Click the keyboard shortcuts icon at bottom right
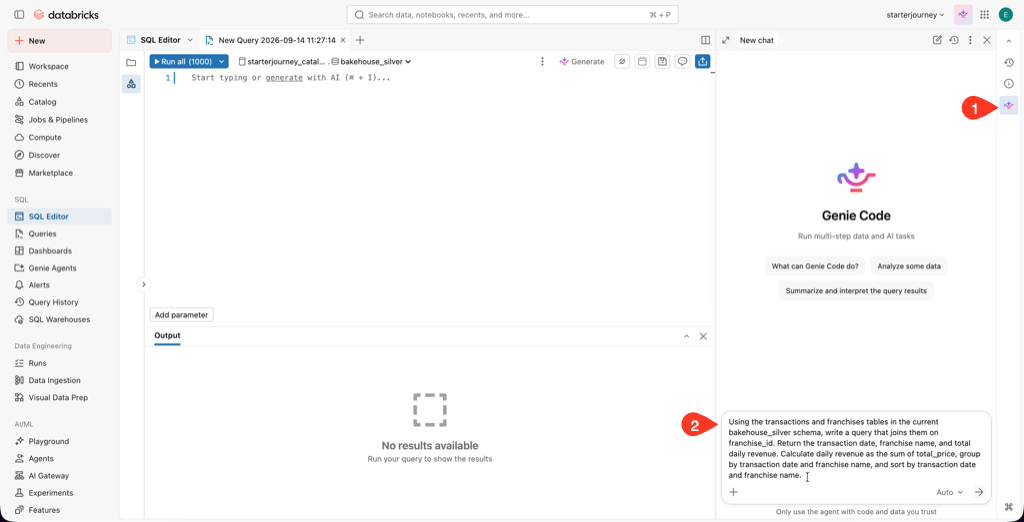This screenshot has height=522, width=1024. point(1009,506)
